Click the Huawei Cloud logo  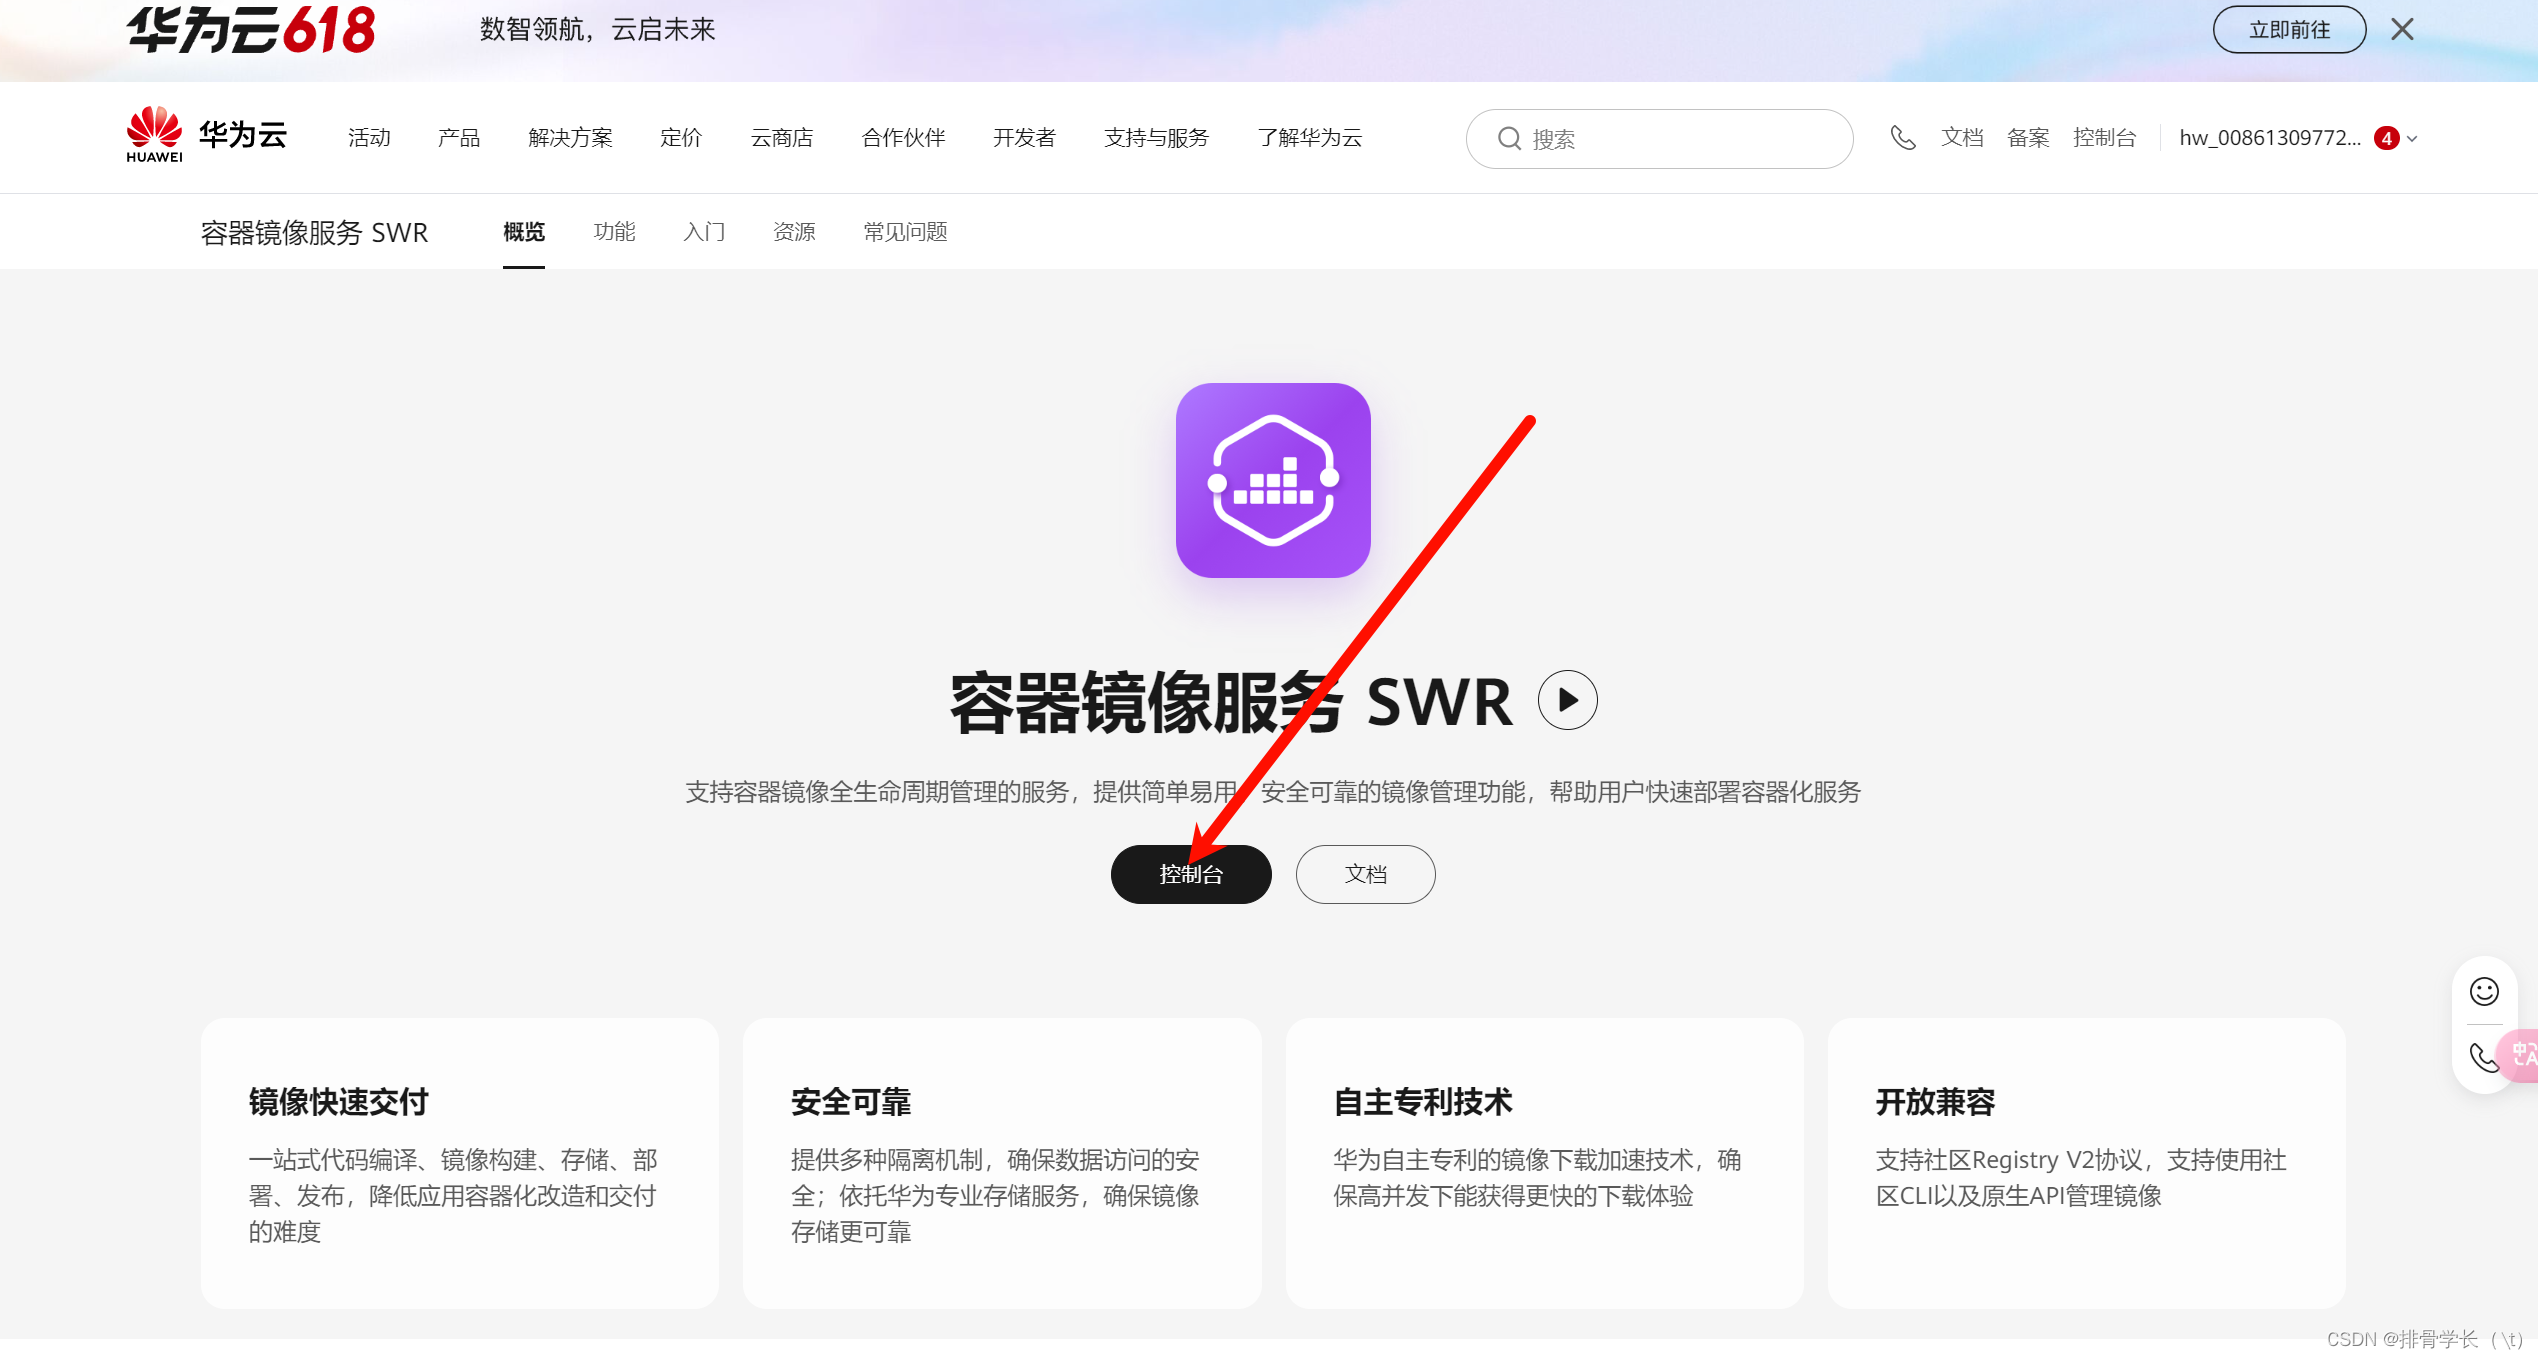(x=206, y=135)
